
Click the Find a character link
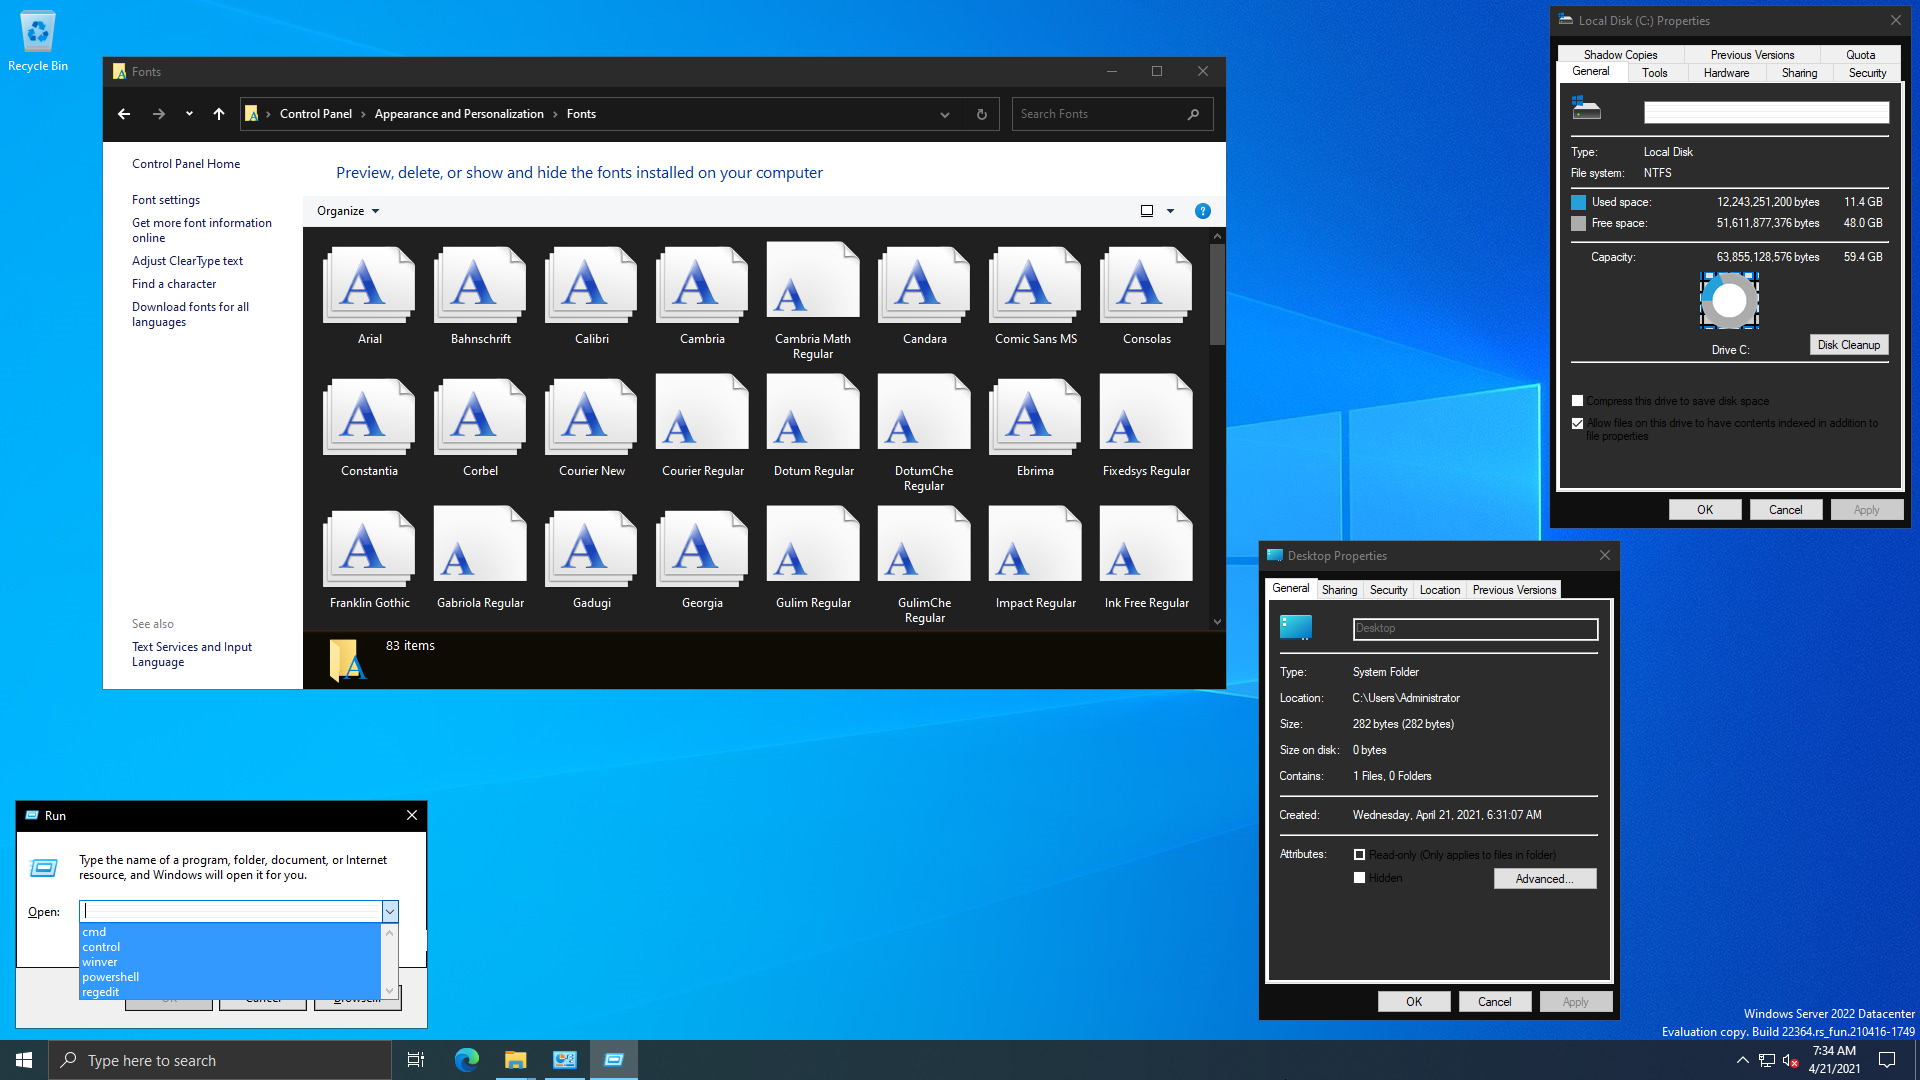coord(174,284)
